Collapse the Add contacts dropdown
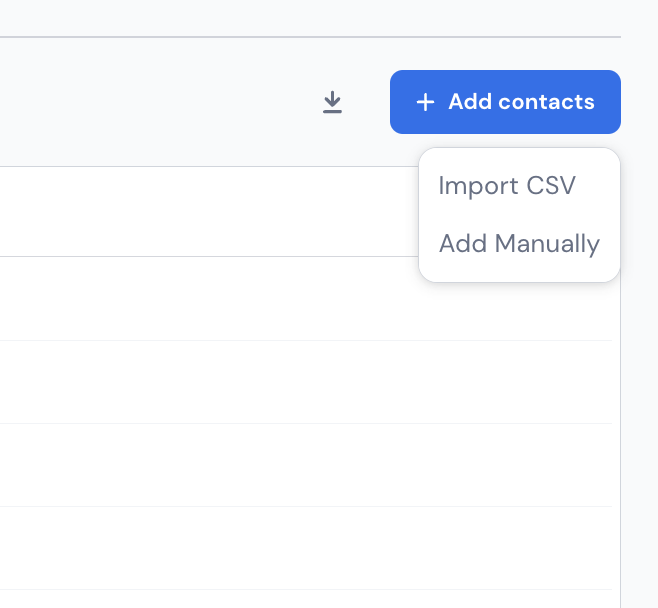The height and width of the screenshot is (608, 658). pos(505,102)
